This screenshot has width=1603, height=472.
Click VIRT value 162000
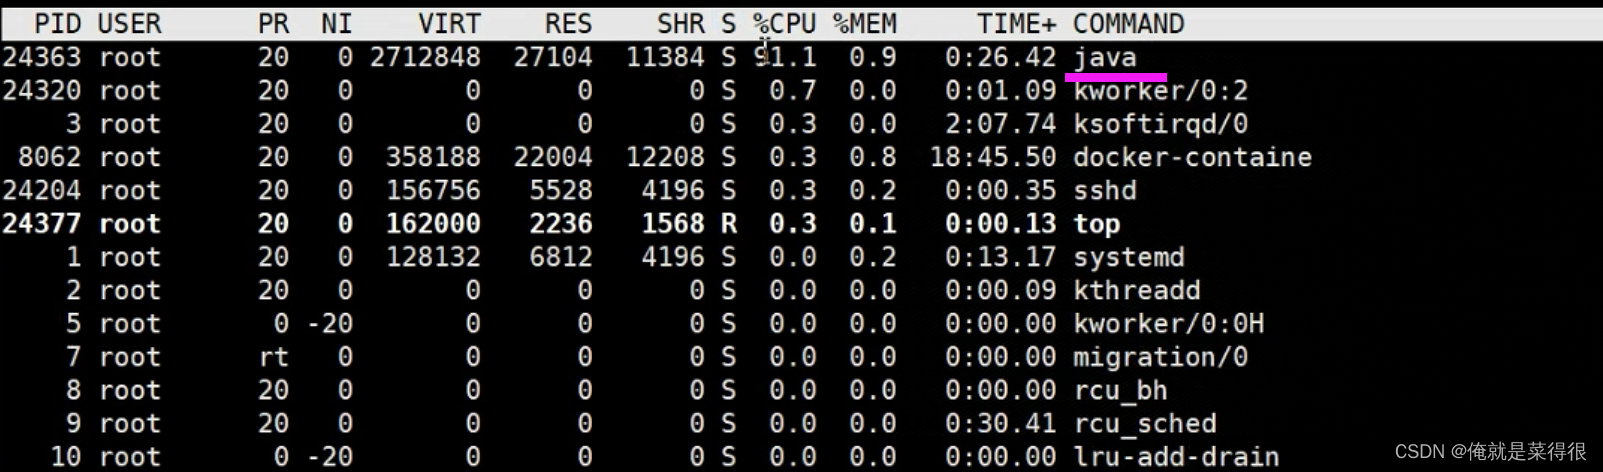[433, 224]
